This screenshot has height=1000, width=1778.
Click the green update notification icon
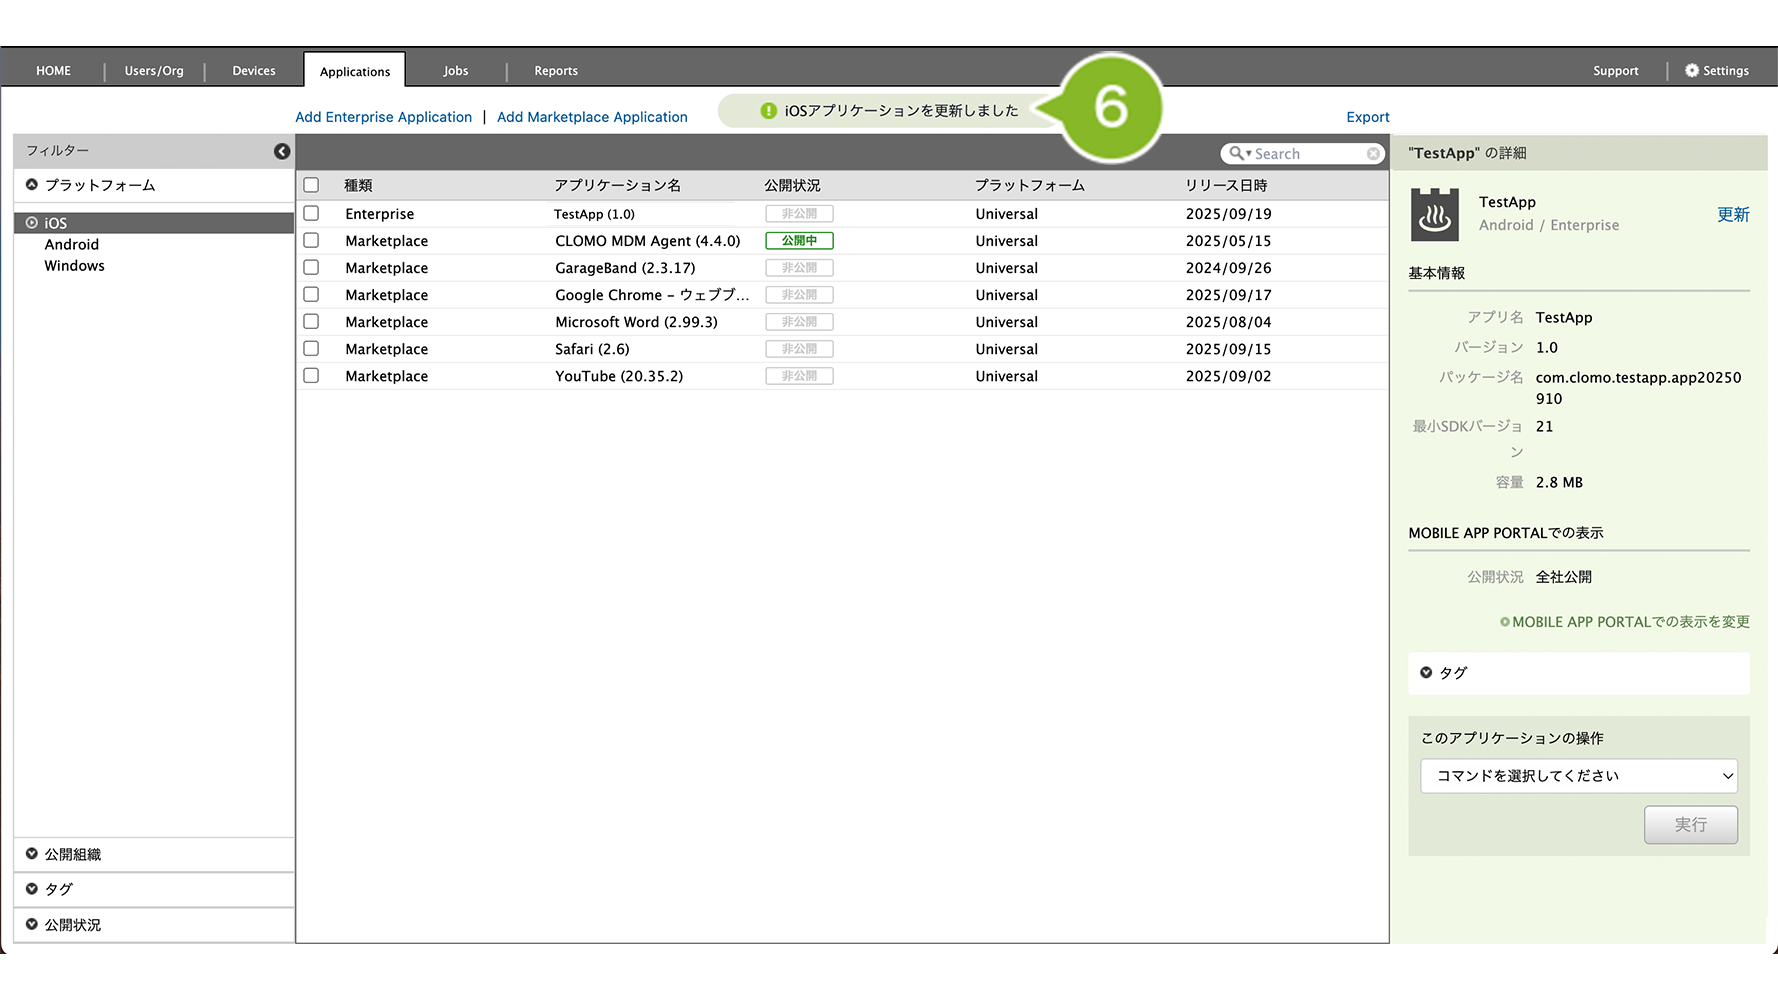pos(768,111)
